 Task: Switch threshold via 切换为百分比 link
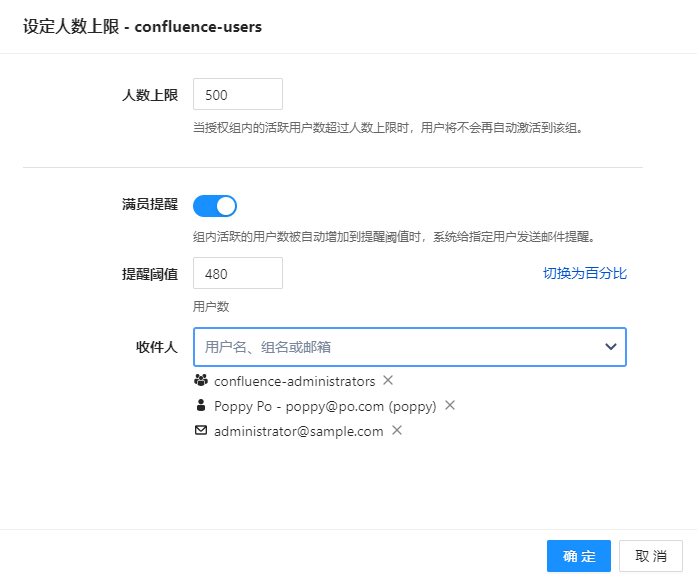coord(584,273)
